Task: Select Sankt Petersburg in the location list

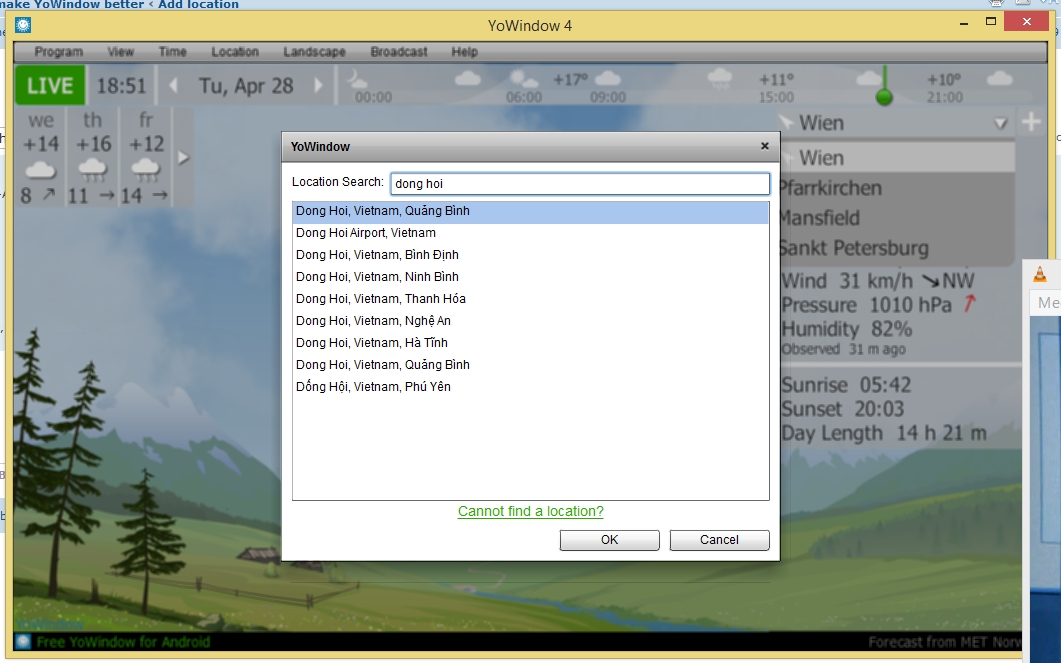Action: point(897,248)
